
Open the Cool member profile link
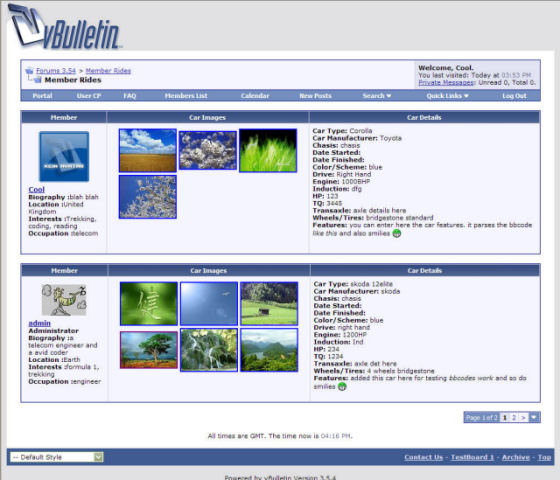[36, 189]
